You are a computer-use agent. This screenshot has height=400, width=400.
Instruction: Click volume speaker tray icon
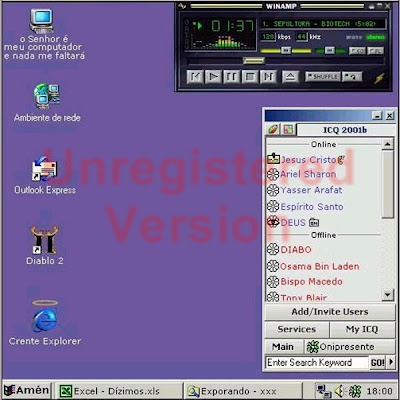[x=340, y=391]
